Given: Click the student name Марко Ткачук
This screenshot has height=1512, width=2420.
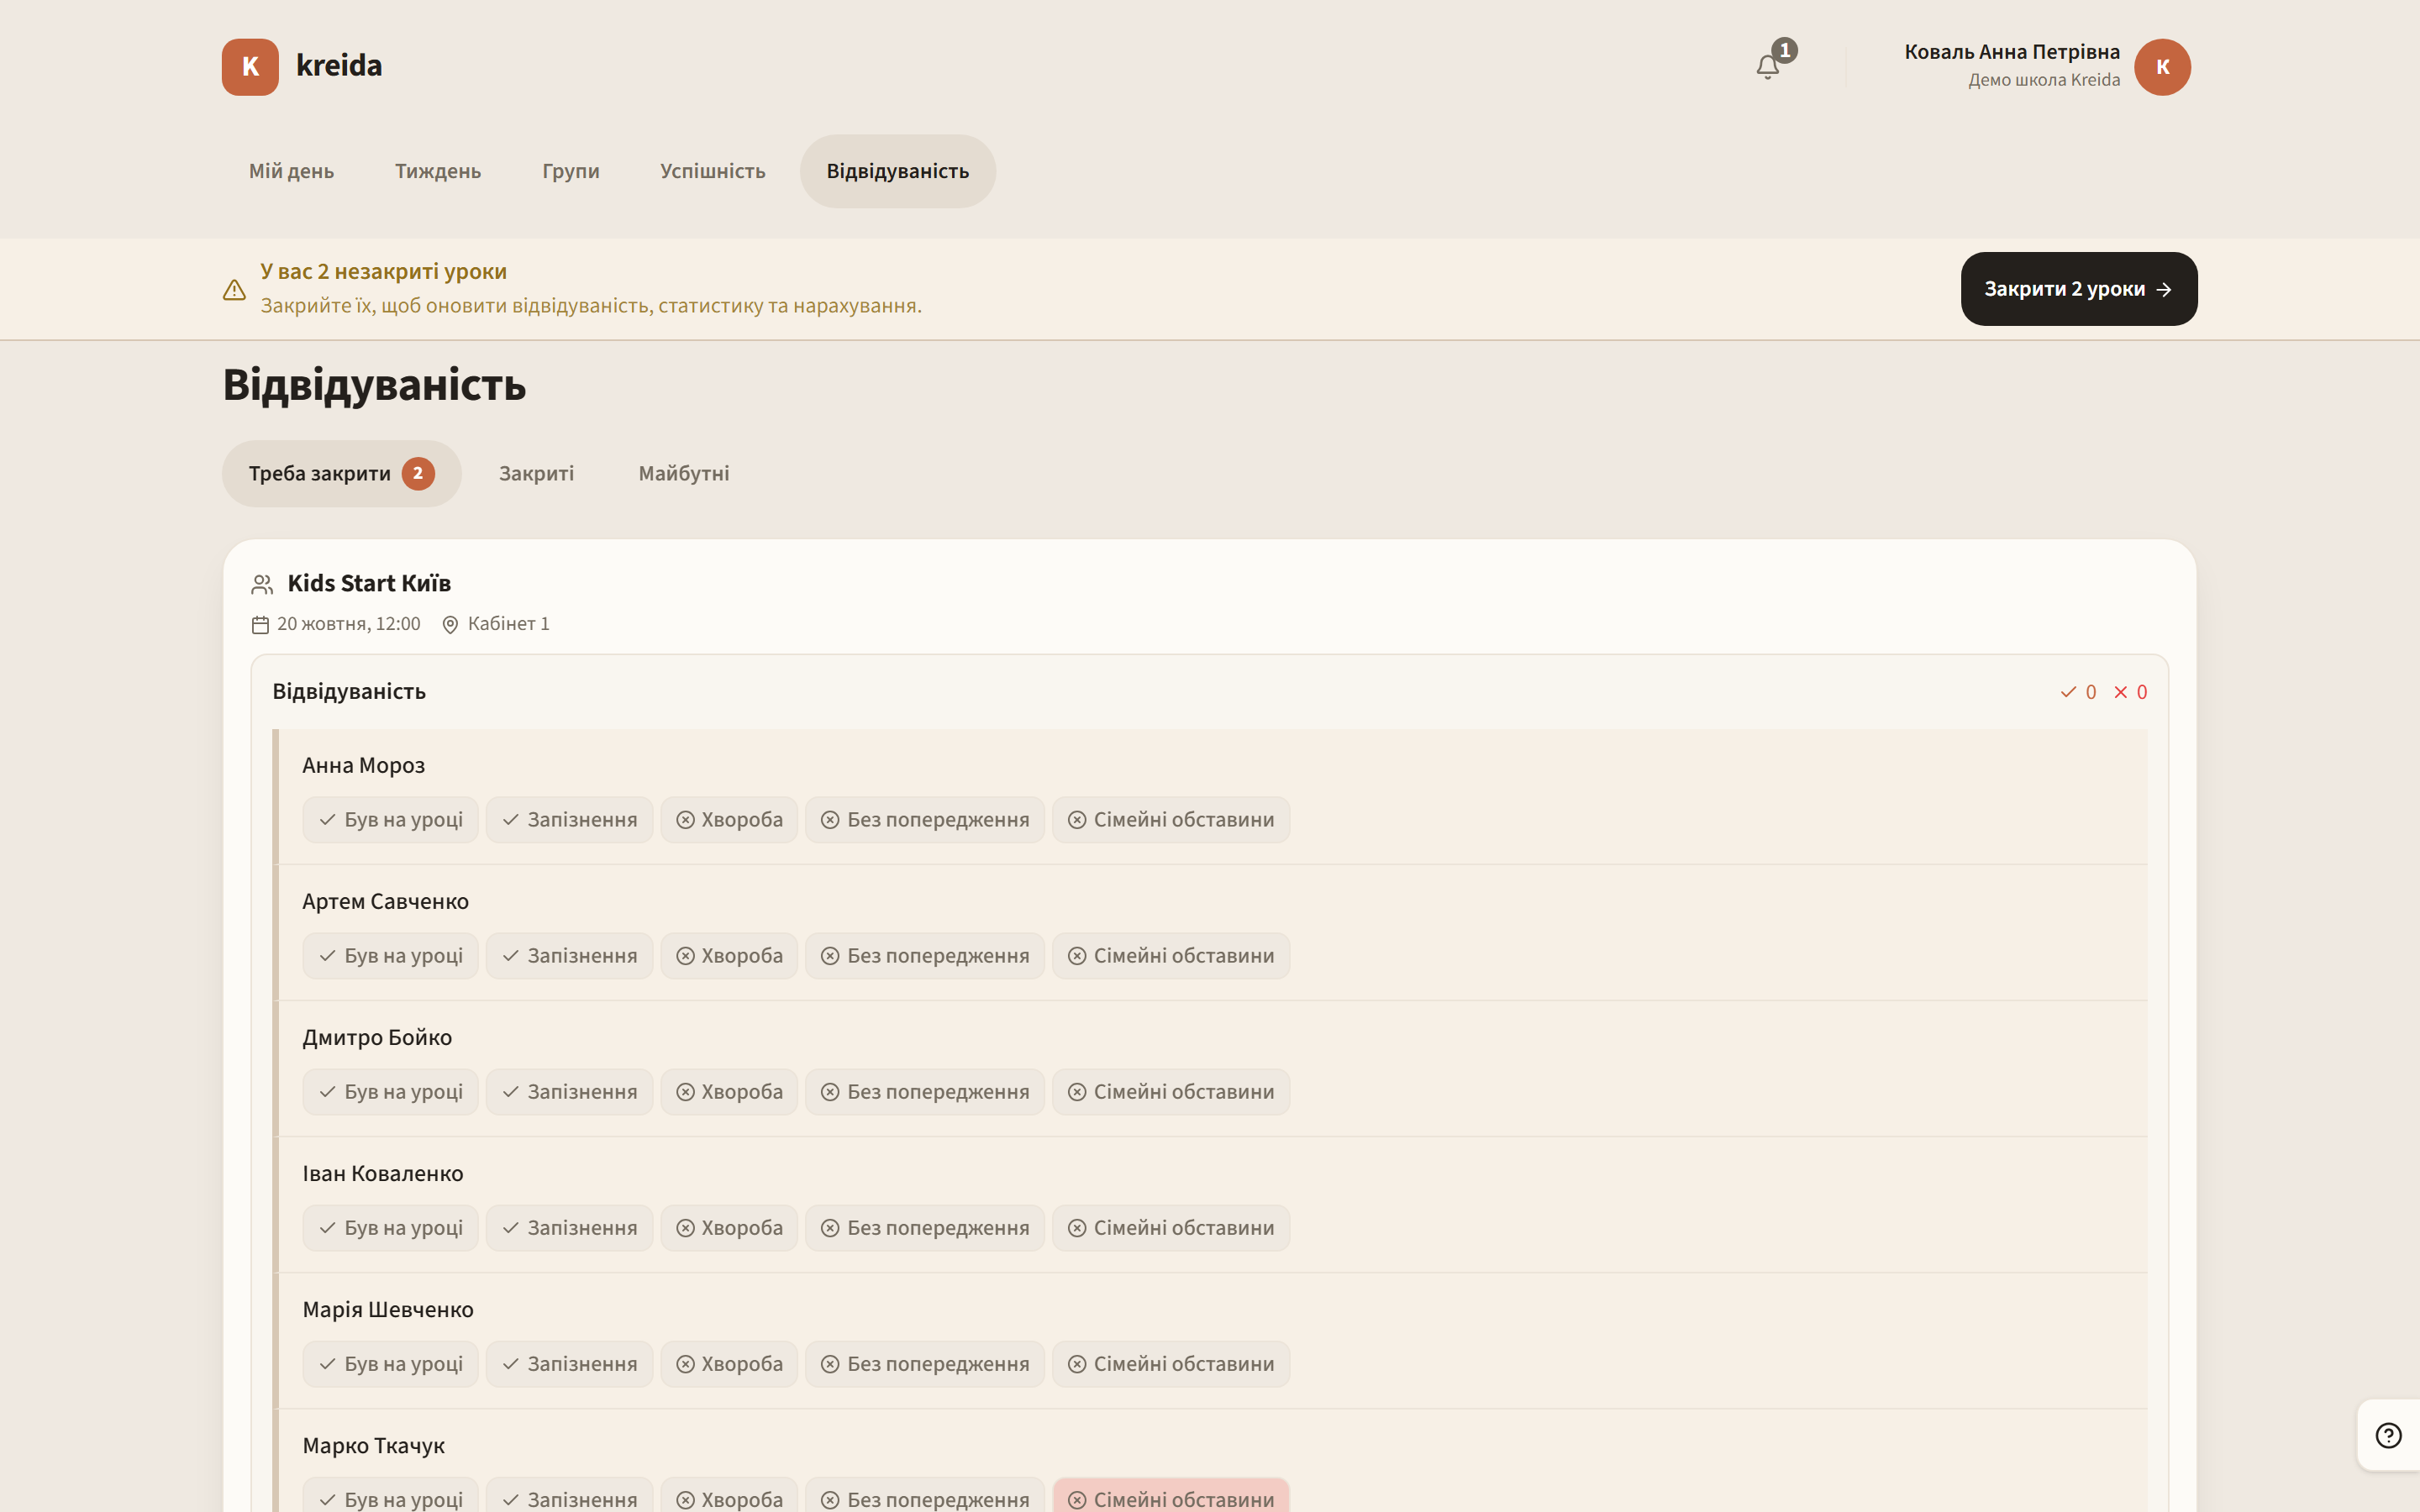Looking at the screenshot, I should point(374,1446).
